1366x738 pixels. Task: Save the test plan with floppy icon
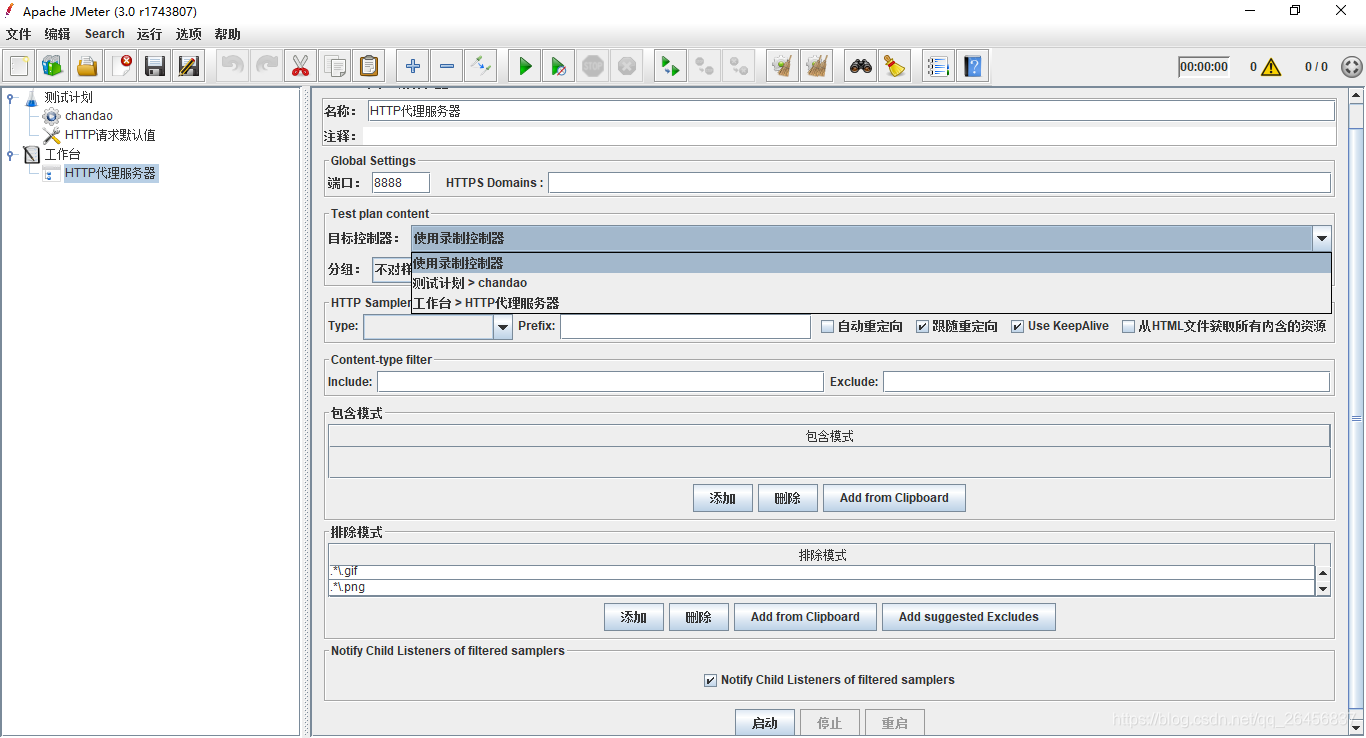[155, 67]
